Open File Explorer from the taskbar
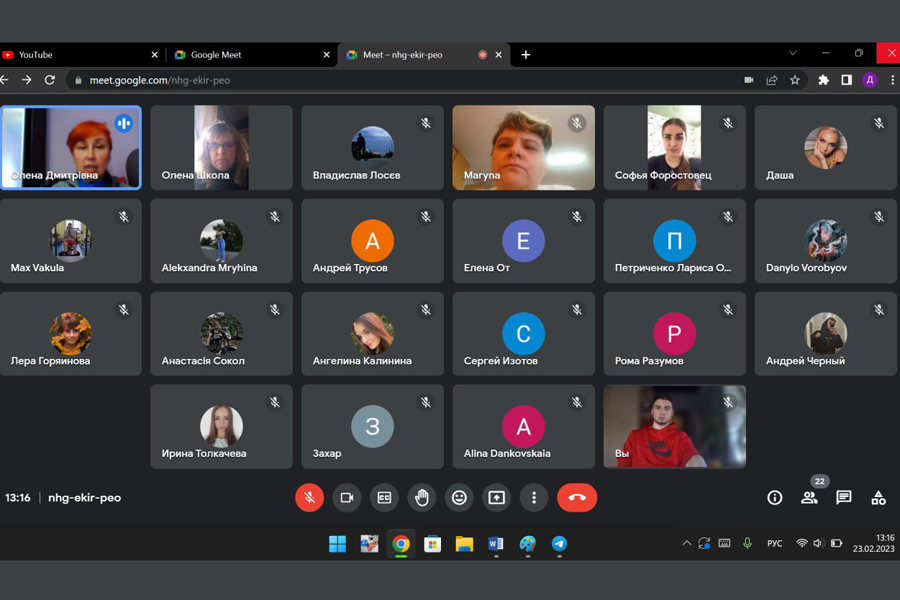The width and height of the screenshot is (900, 600). [x=464, y=543]
